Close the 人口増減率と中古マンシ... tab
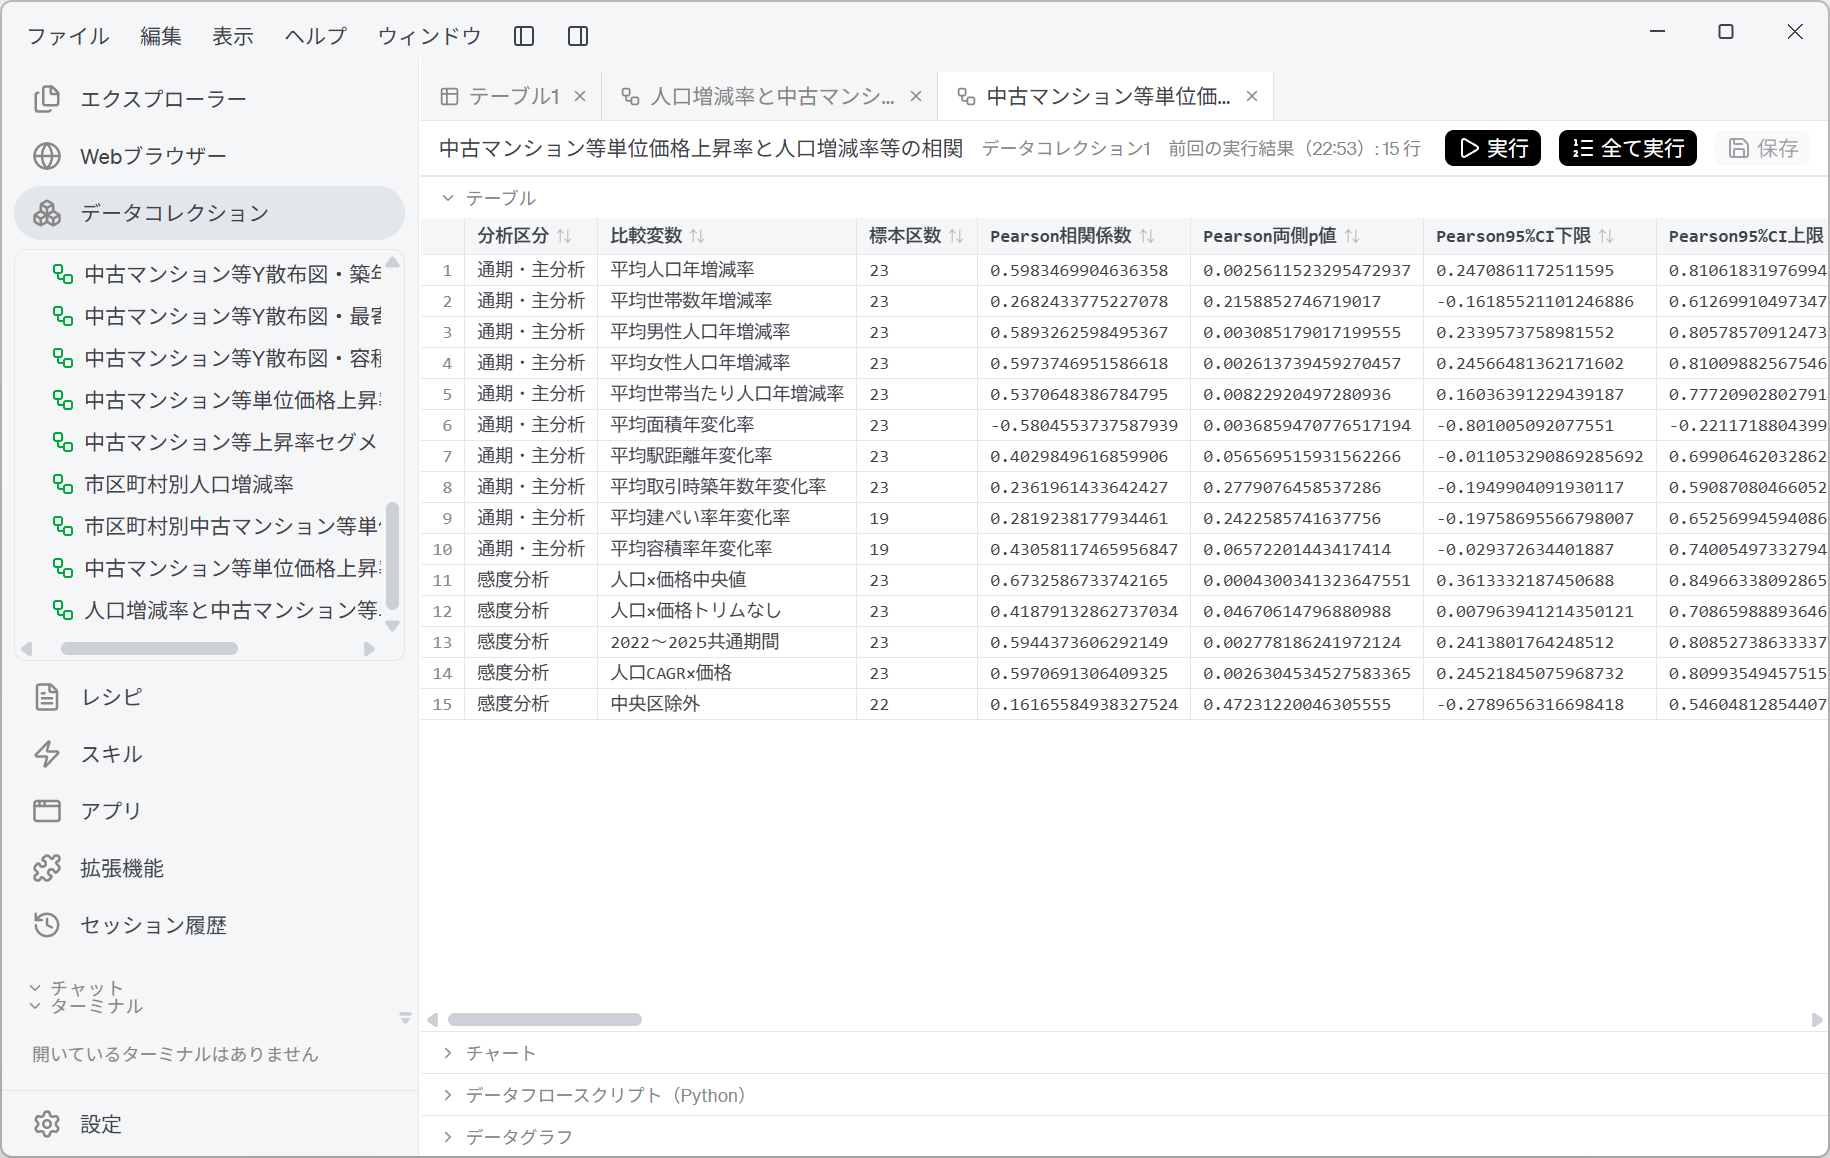This screenshot has width=1830, height=1158. point(916,97)
